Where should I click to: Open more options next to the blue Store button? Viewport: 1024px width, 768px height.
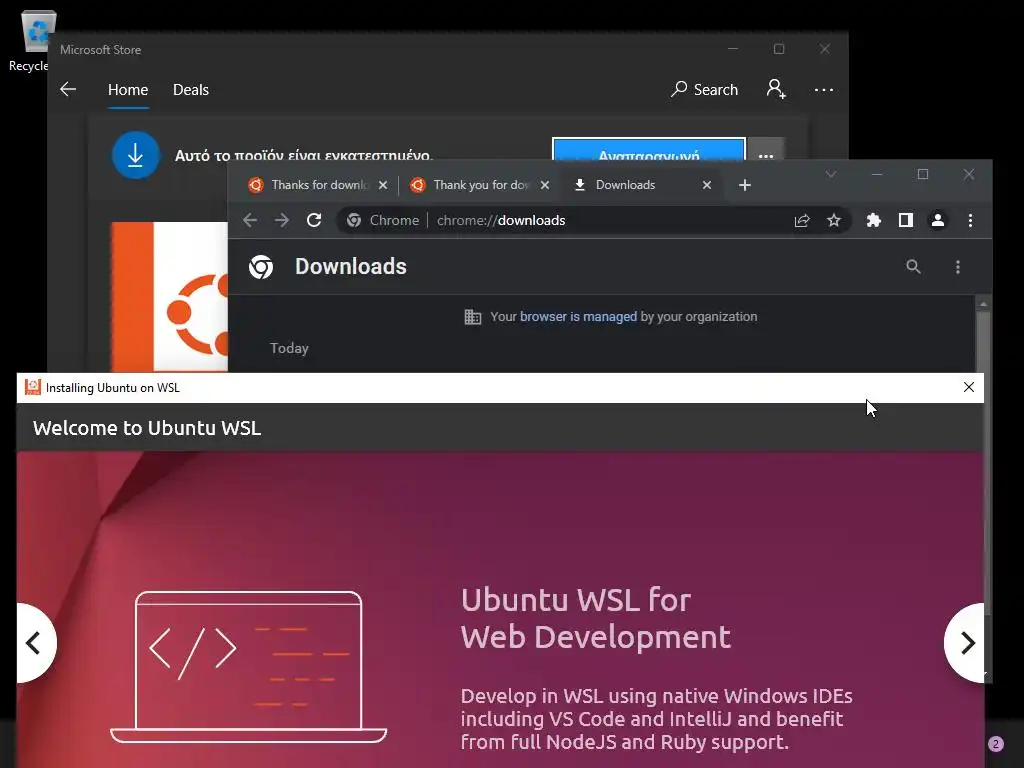point(766,149)
